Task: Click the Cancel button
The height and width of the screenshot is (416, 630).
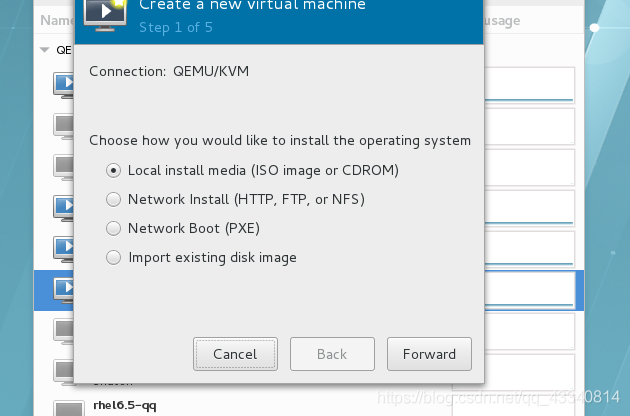Action: click(235, 354)
